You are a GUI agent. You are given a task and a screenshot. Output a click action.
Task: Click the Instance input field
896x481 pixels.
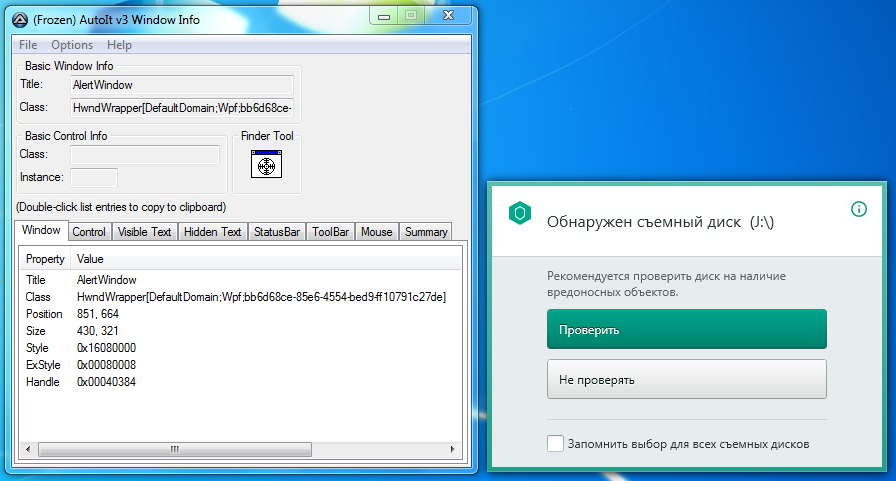coord(94,177)
